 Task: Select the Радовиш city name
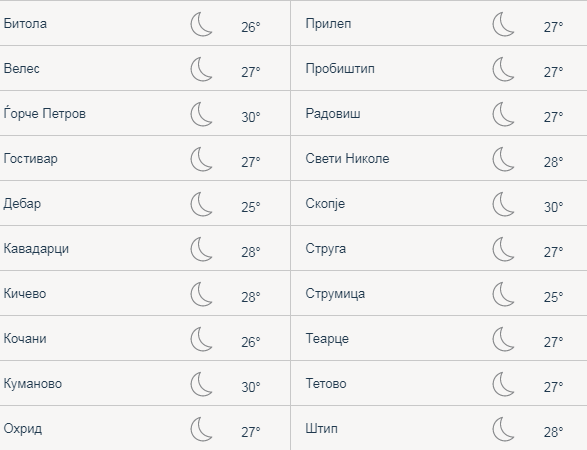click(333, 114)
